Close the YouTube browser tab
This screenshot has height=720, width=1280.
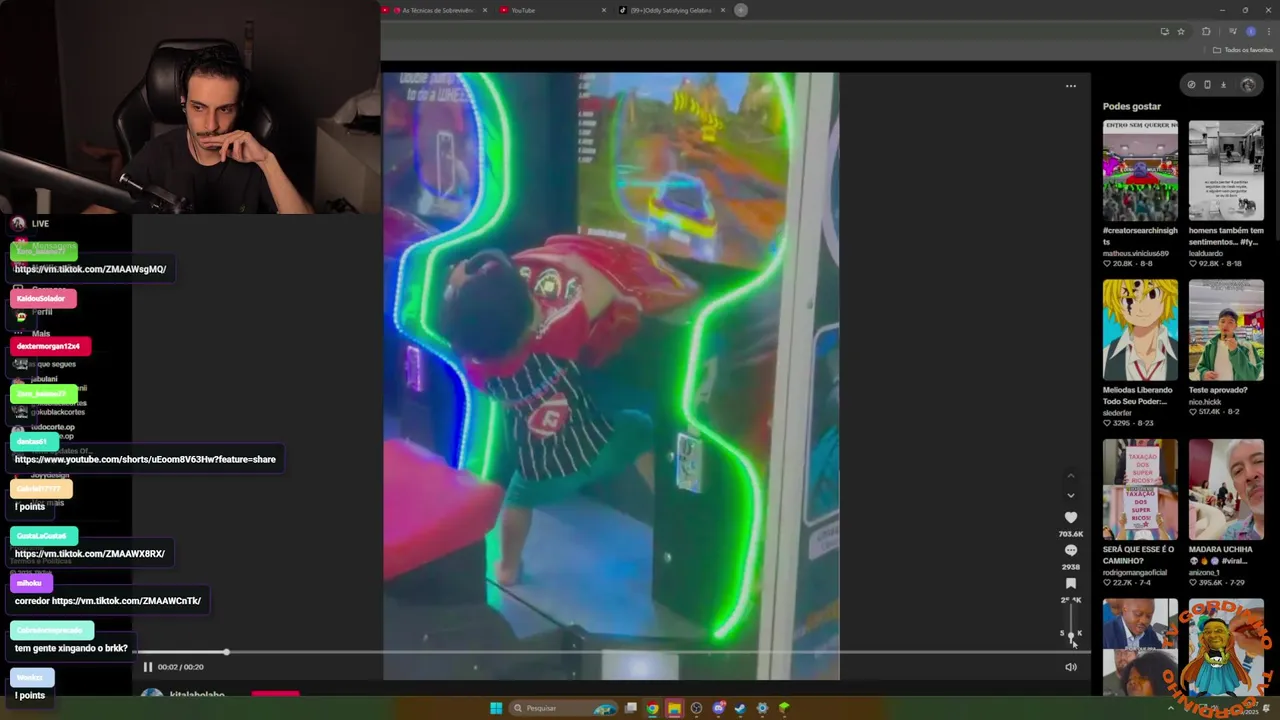pyautogui.click(x=604, y=10)
